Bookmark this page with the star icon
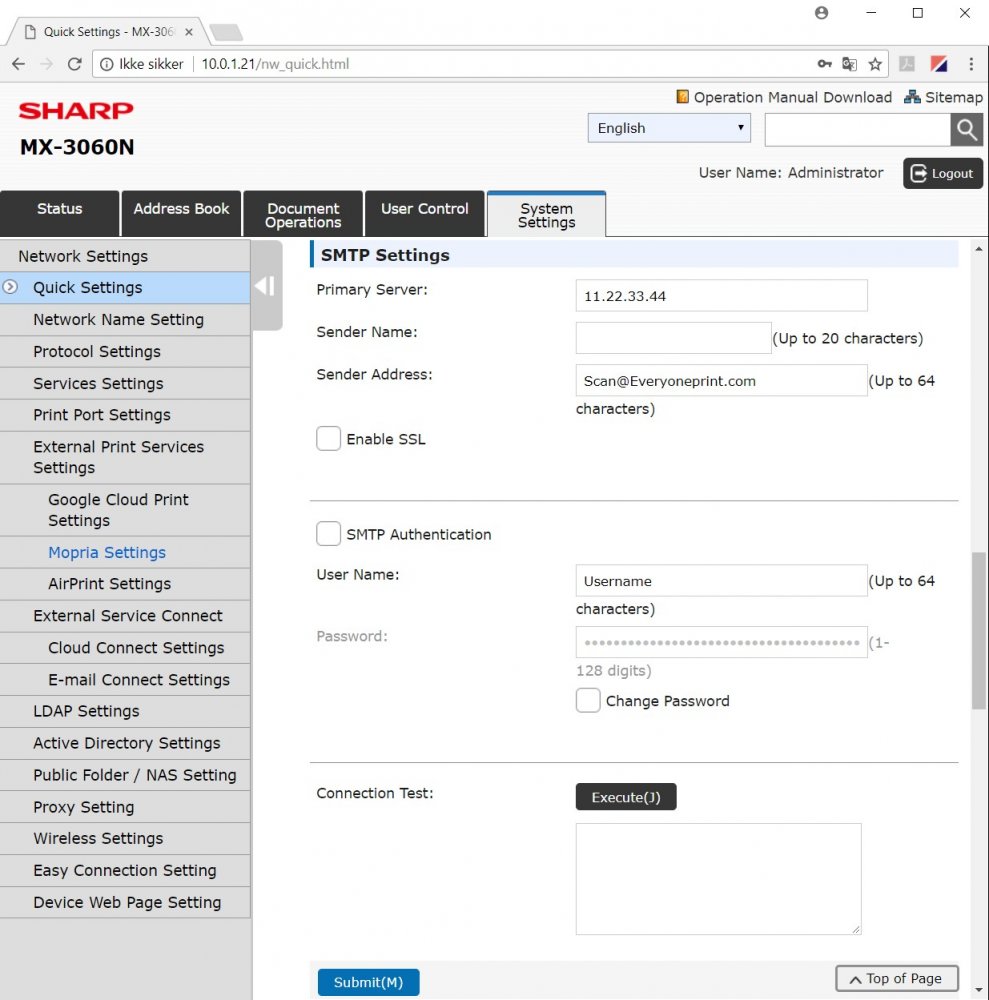 875,64
